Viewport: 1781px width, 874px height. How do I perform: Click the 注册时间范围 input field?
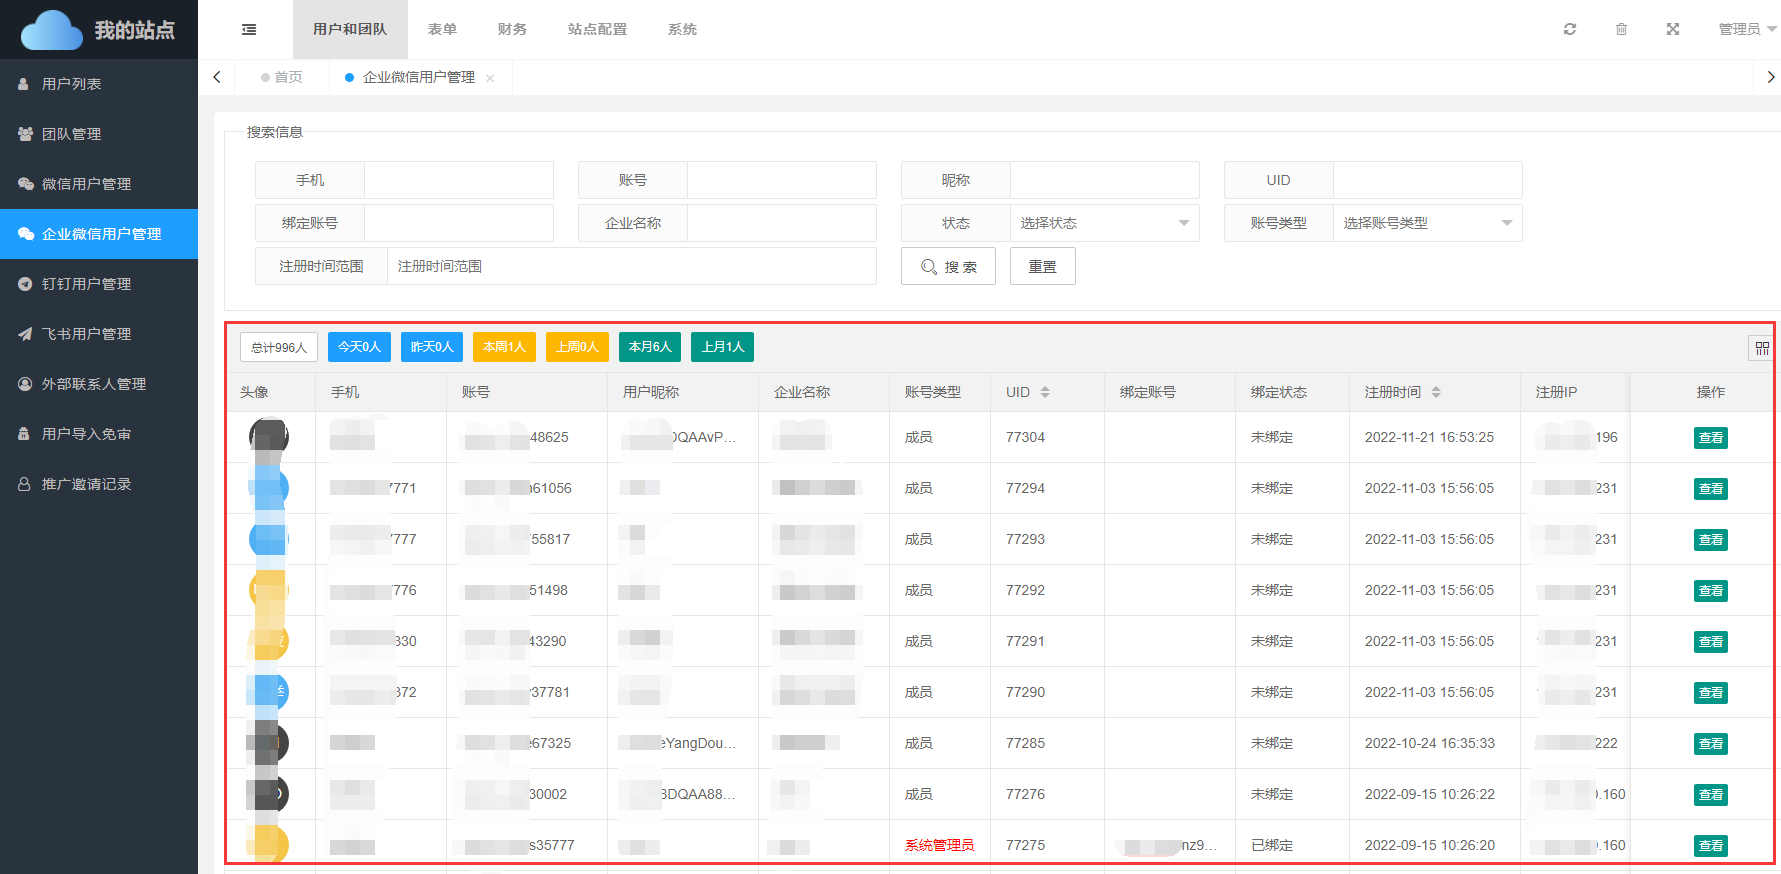(x=631, y=266)
